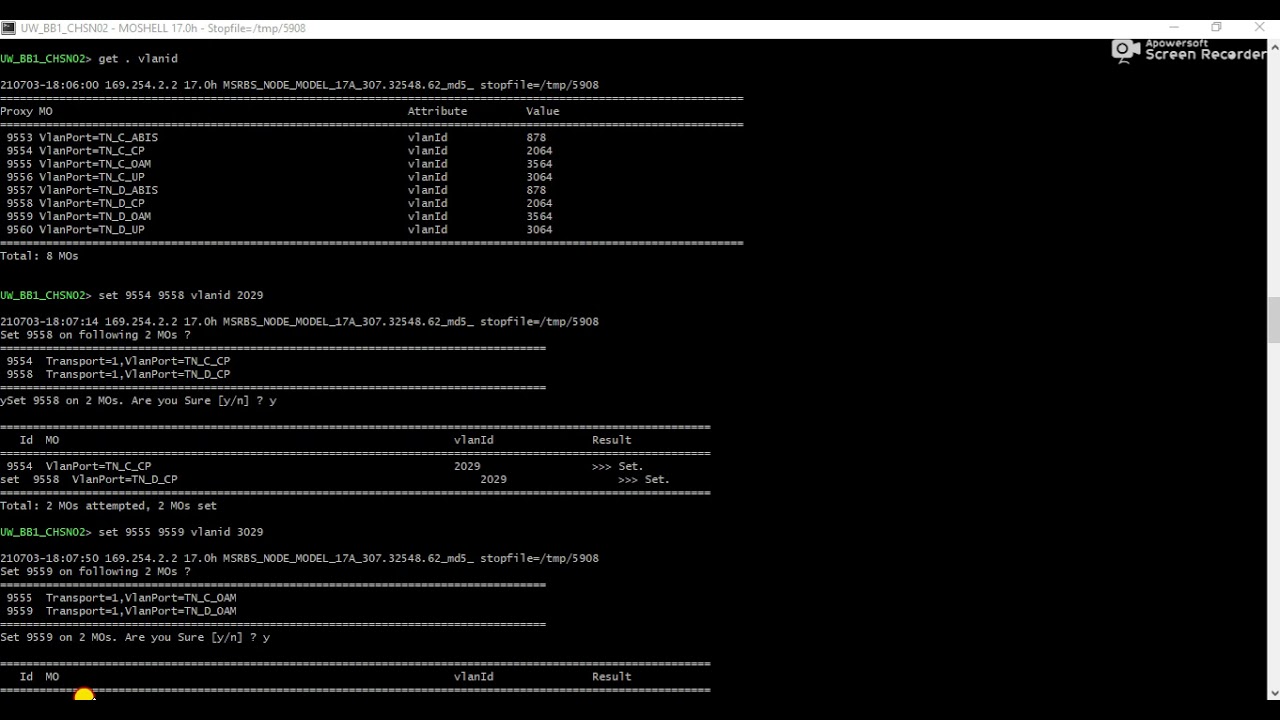
Task: Click 'Set 9559 on 2 MOs. Are you Sure' line
Action: tap(135, 637)
